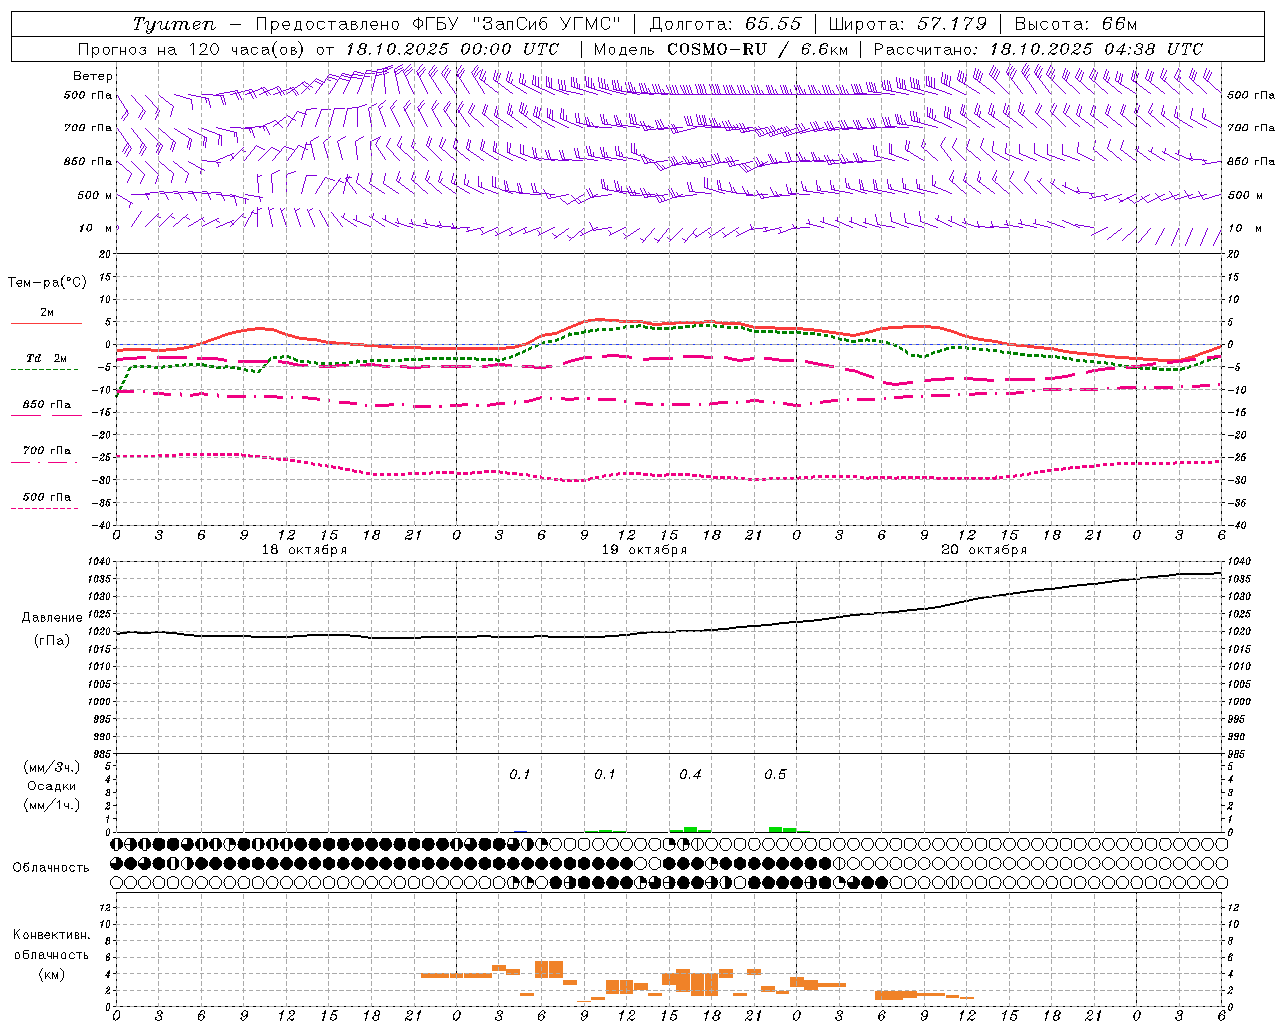
Task: Select the '10 м' wind level label at left
Action: click(x=96, y=228)
